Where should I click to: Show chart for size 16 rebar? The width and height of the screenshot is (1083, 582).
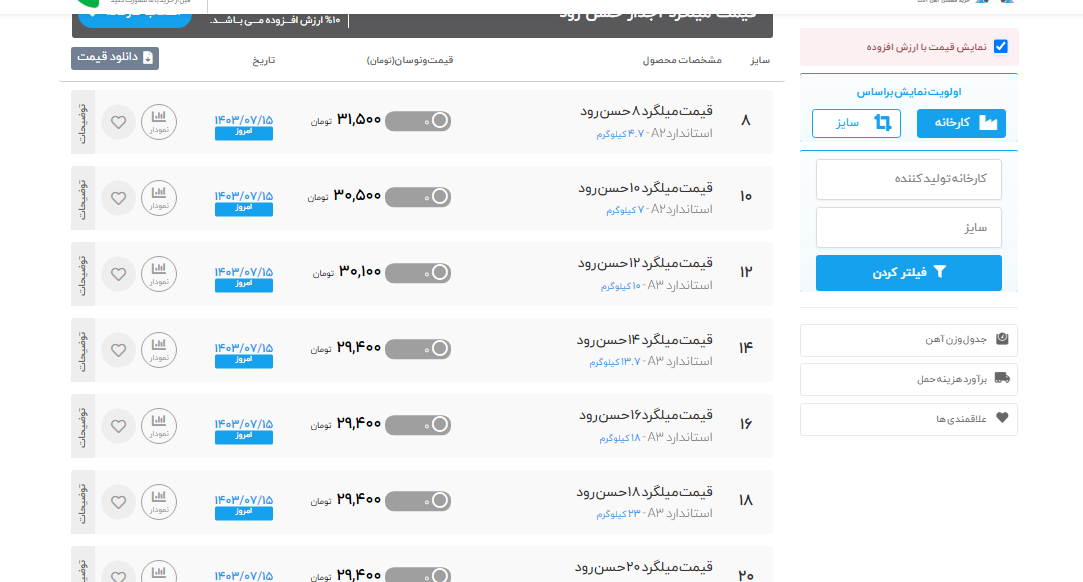(158, 426)
